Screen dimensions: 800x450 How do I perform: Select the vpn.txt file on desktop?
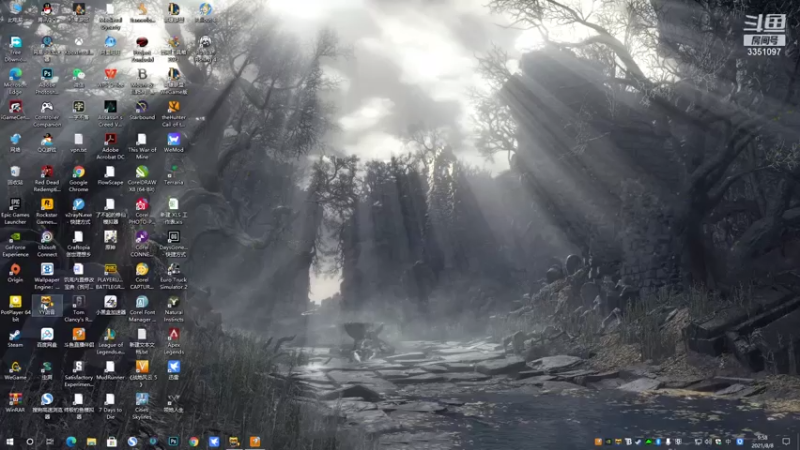pos(78,142)
